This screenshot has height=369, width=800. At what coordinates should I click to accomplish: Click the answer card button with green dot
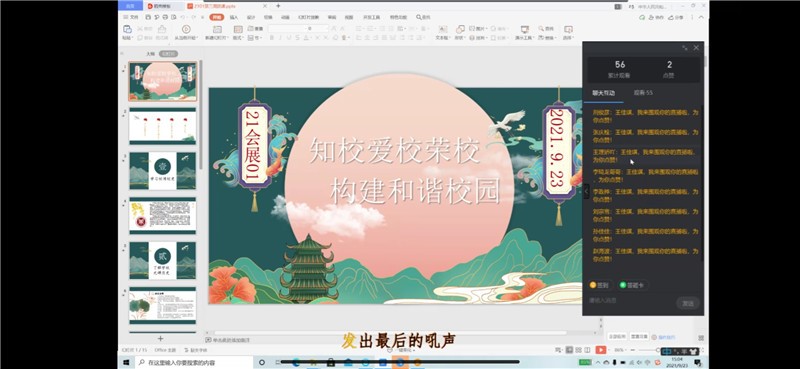click(x=632, y=285)
